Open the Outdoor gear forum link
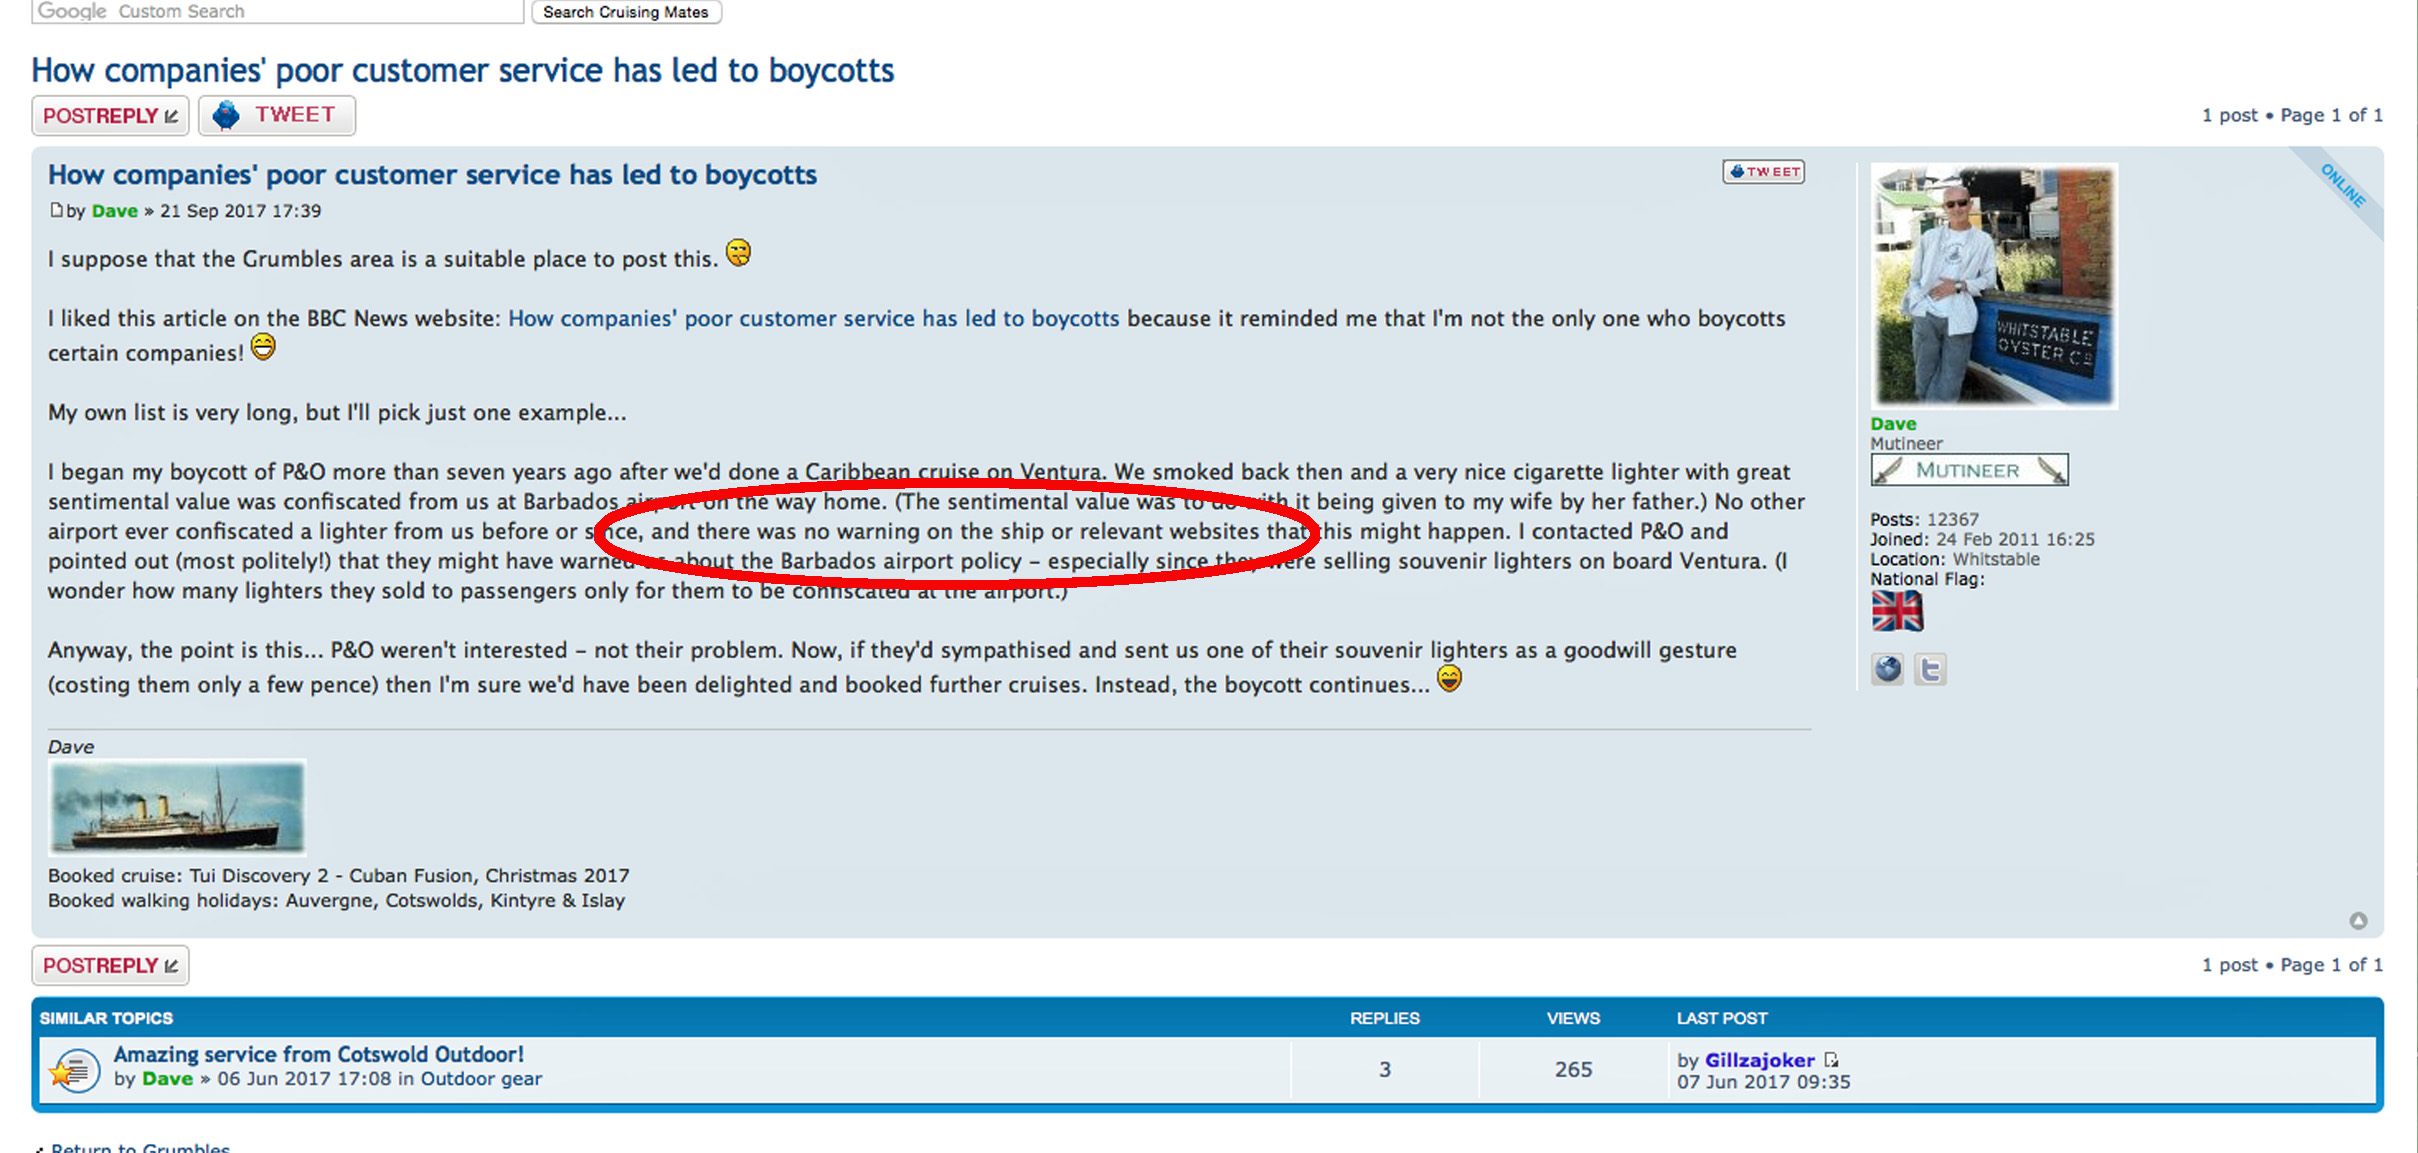The height and width of the screenshot is (1153, 2418). click(481, 1079)
